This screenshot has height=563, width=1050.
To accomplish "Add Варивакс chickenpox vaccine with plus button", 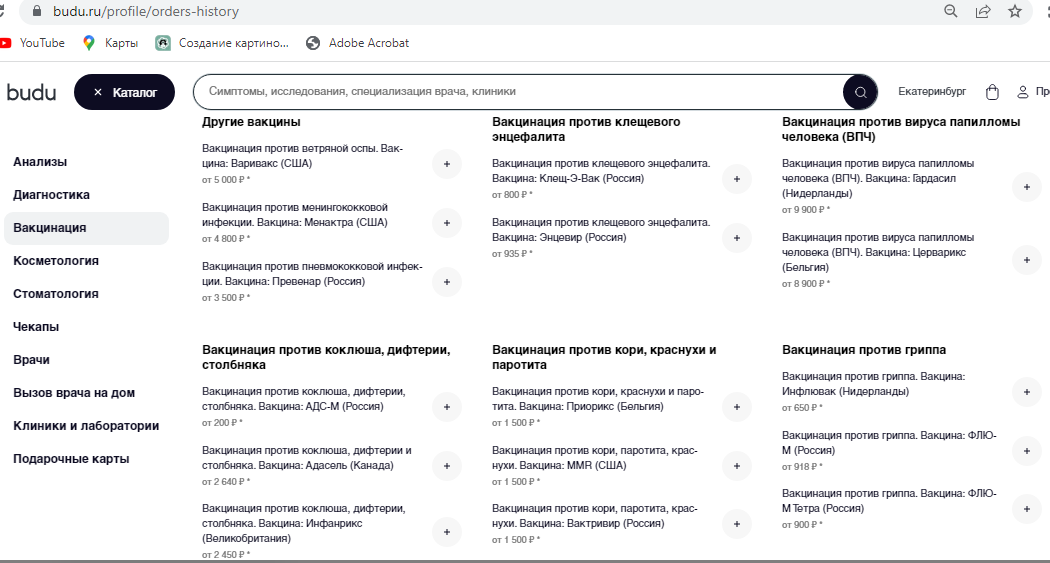I will coord(446,164).
